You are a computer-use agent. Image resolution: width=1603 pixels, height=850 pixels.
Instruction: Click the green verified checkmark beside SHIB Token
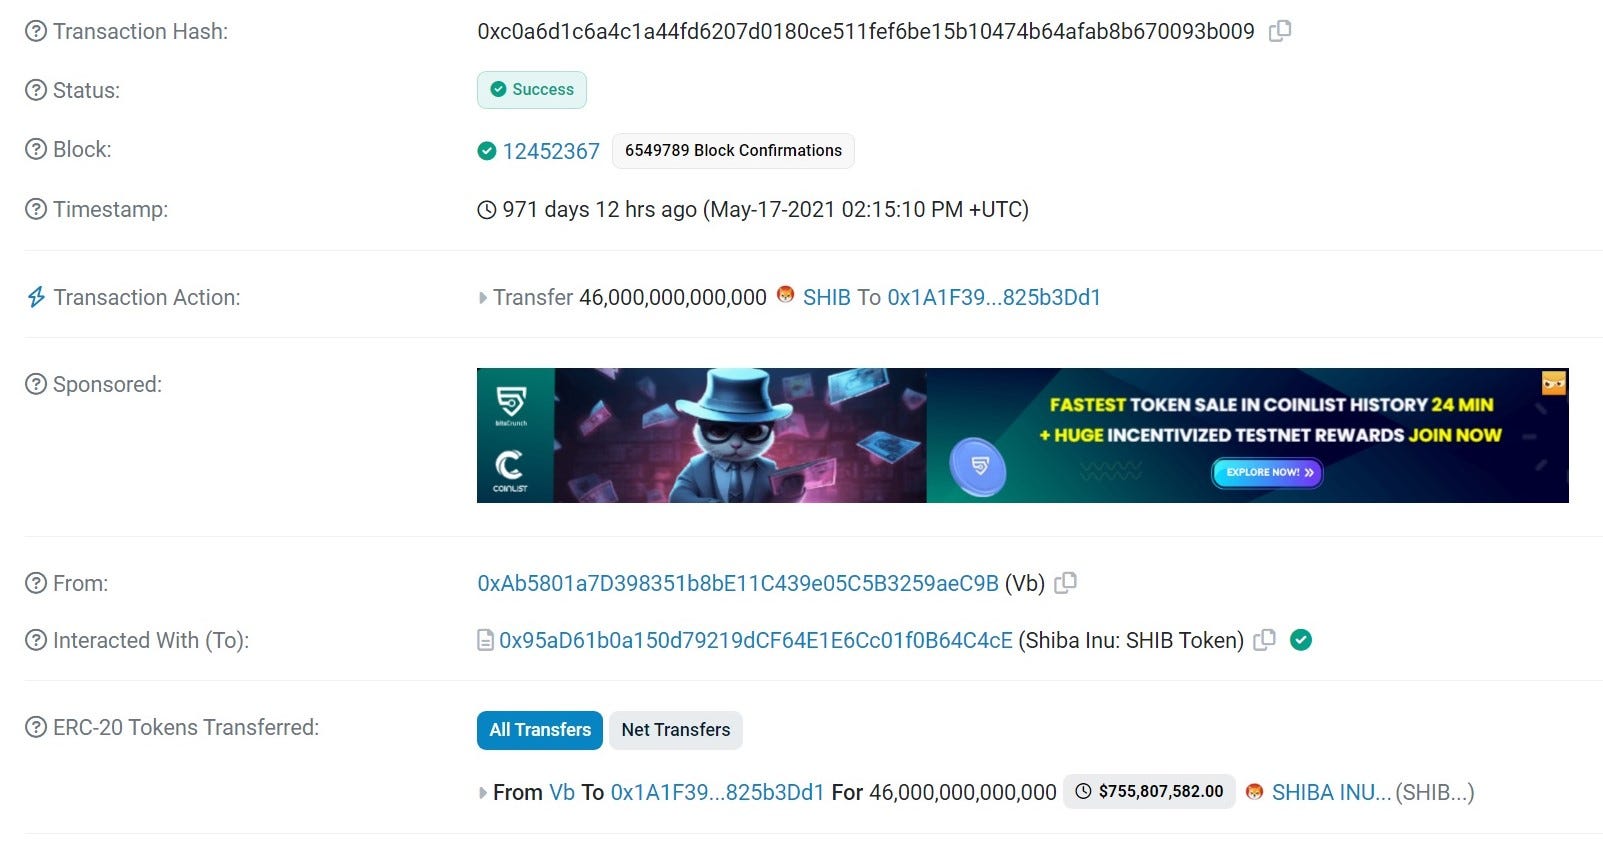(x=1301, y=640)
